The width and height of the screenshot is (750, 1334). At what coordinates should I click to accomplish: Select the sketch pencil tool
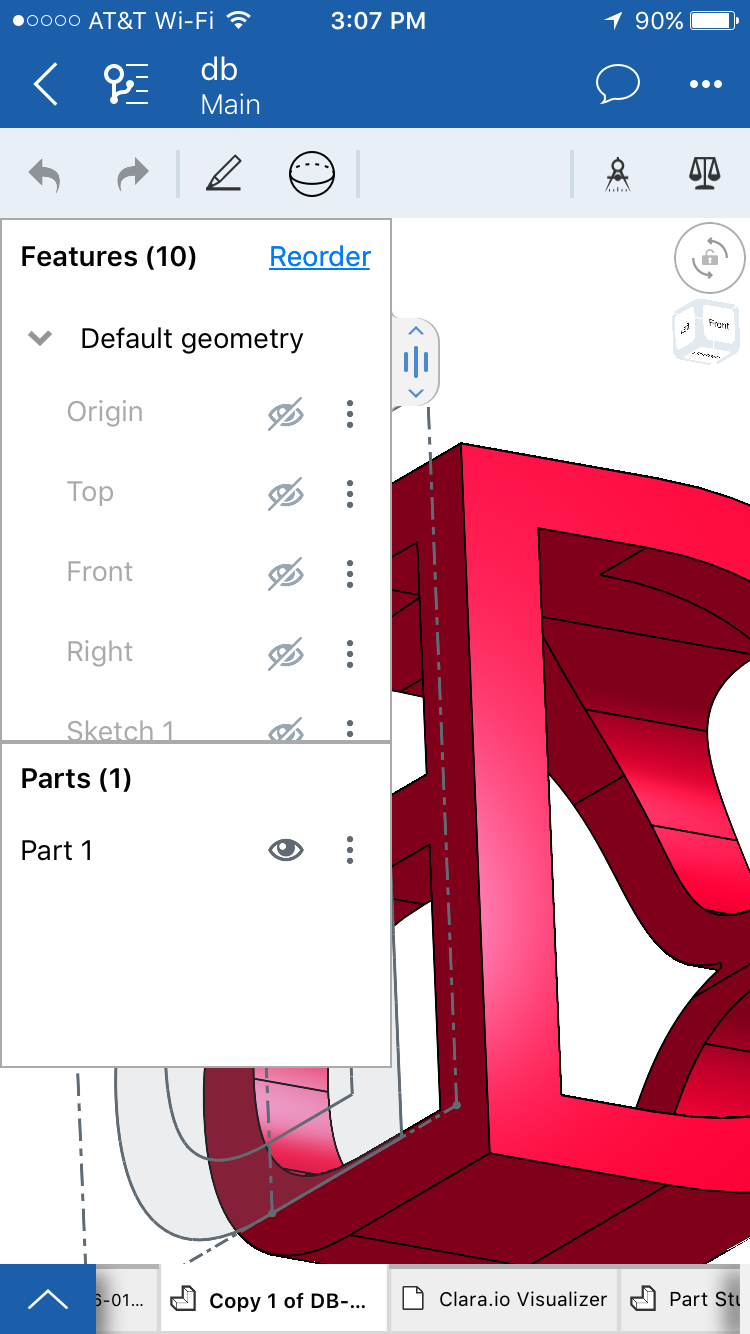coord(224,175)
